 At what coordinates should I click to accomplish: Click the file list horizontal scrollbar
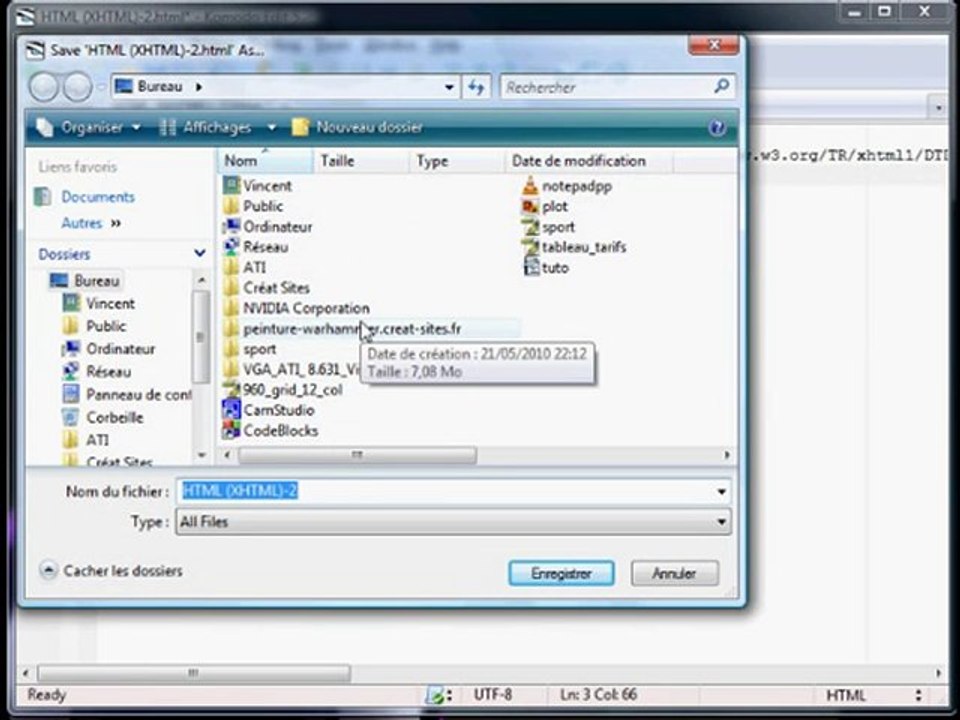pos(357,455)
